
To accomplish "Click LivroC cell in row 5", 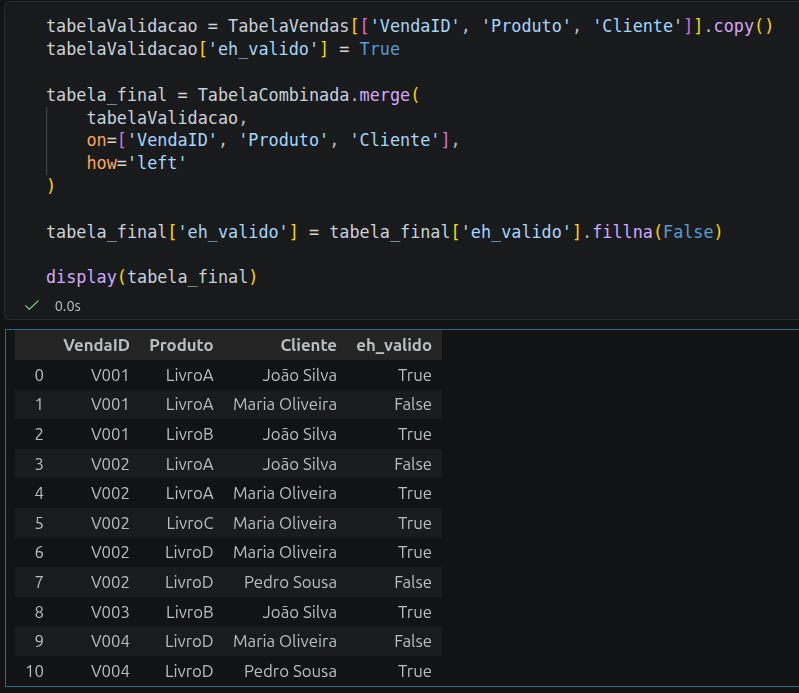I will point(190,523).
